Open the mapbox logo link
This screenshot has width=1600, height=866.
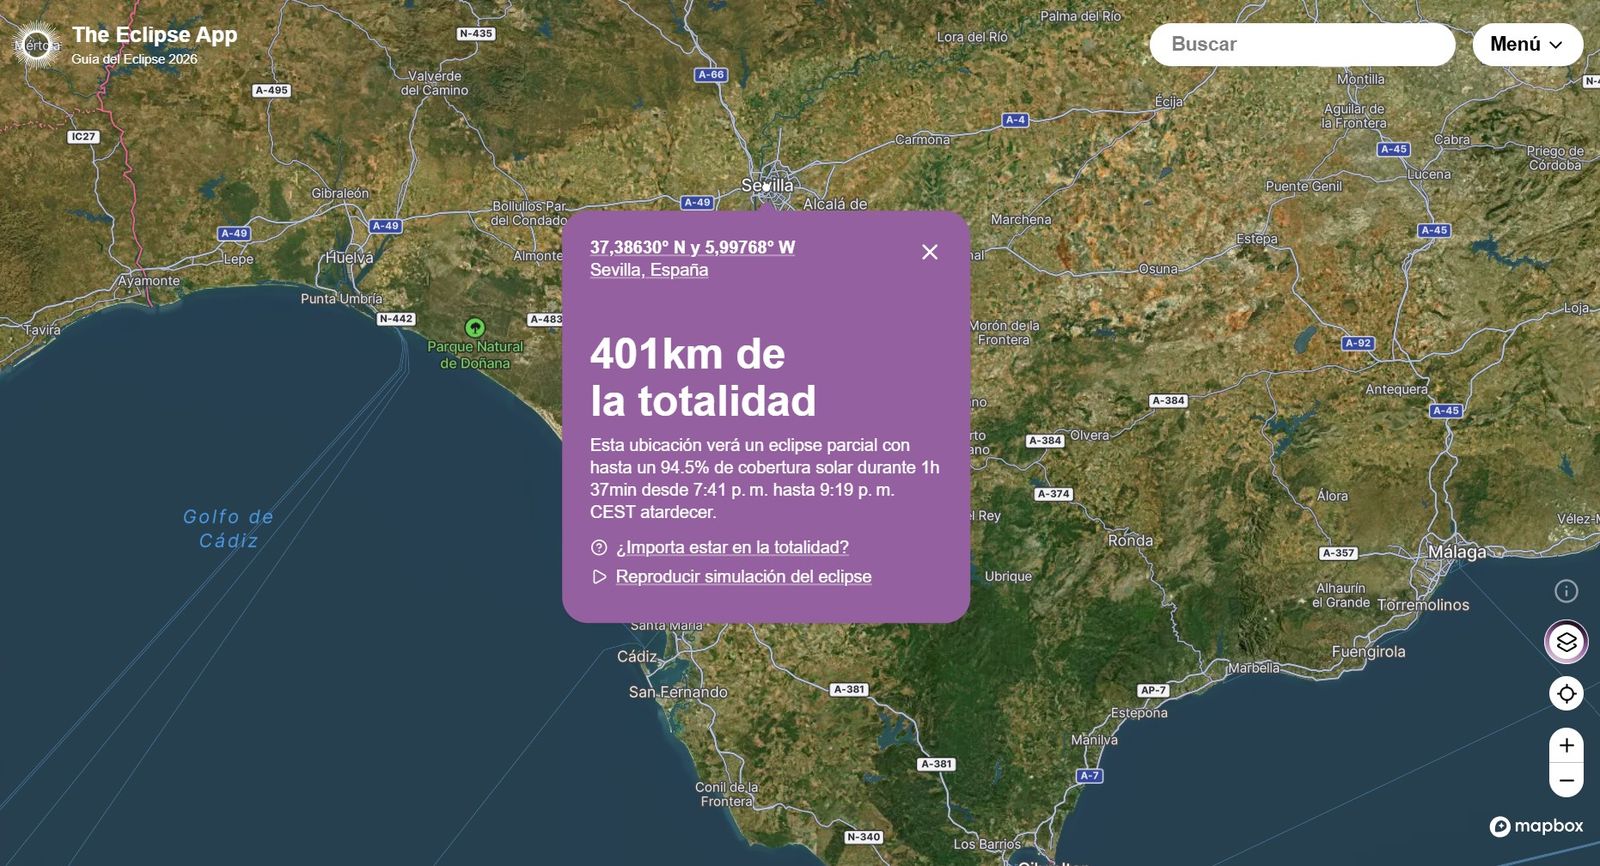click(x=1536, y=826)
